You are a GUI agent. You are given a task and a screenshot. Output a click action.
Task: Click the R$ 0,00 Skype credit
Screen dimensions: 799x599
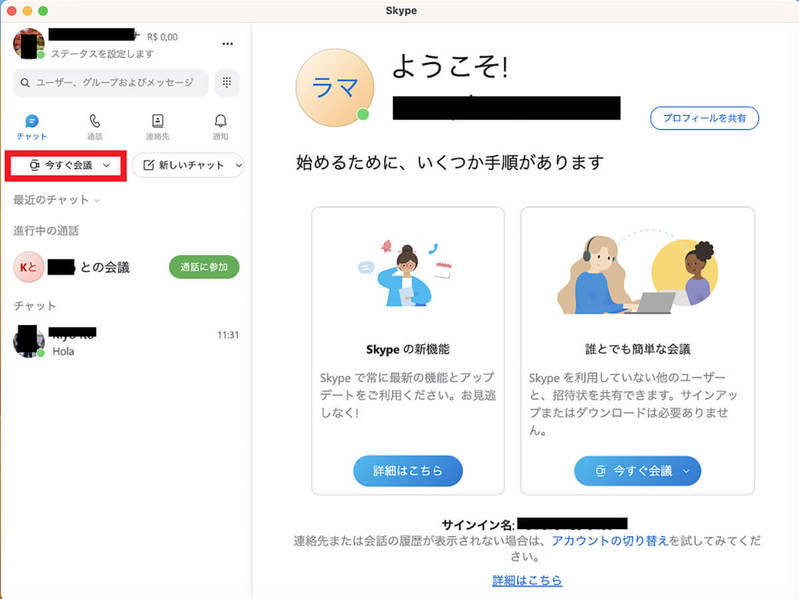[162, 37]
